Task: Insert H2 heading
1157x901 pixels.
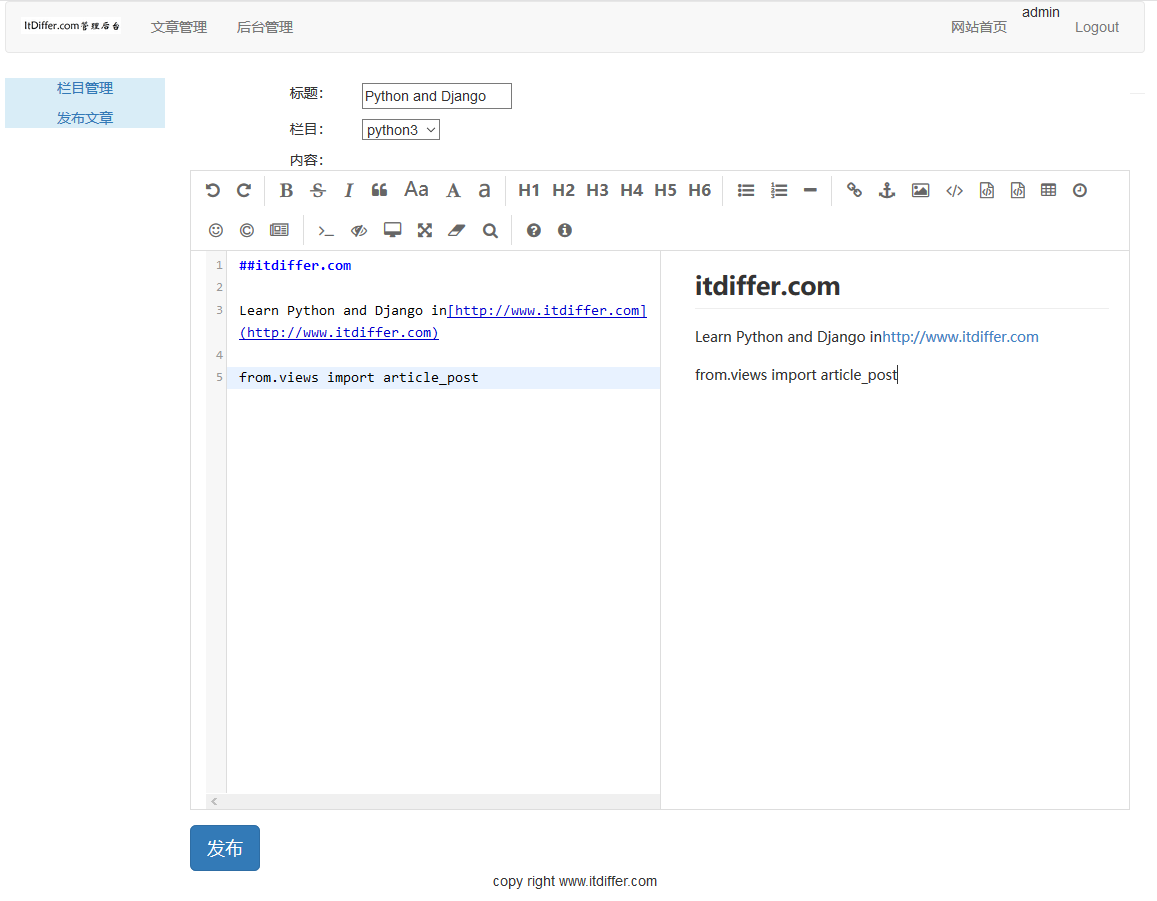Action: coord(564,190)
